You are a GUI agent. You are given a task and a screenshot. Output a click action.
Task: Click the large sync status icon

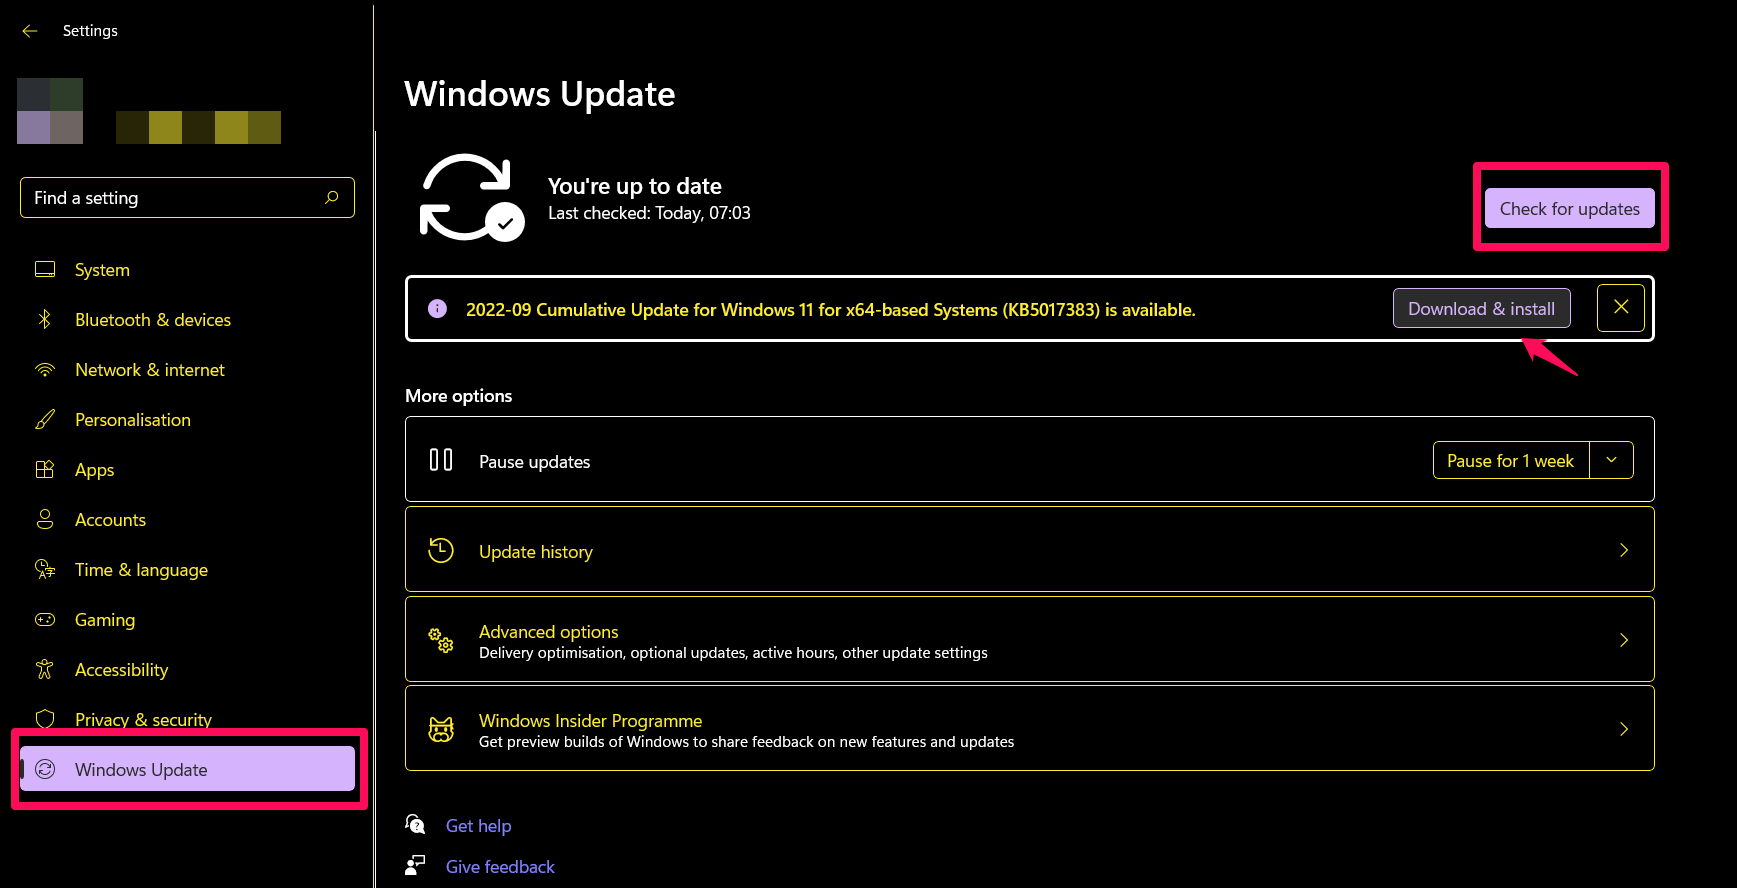[x=471, y=197]
